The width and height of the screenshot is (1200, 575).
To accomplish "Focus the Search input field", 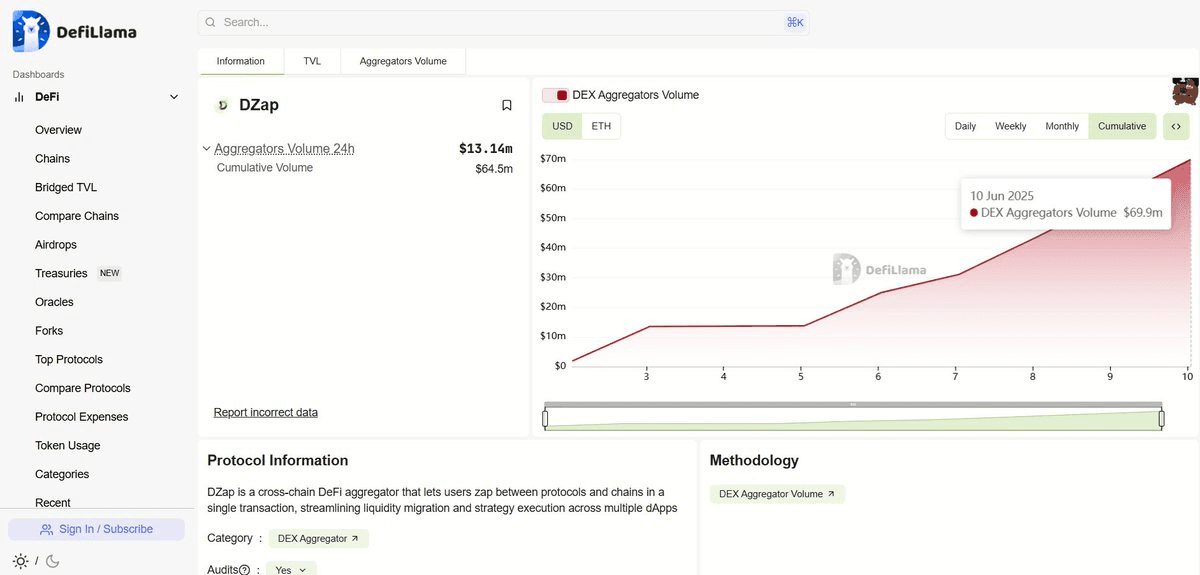I will tap(503, 22).
